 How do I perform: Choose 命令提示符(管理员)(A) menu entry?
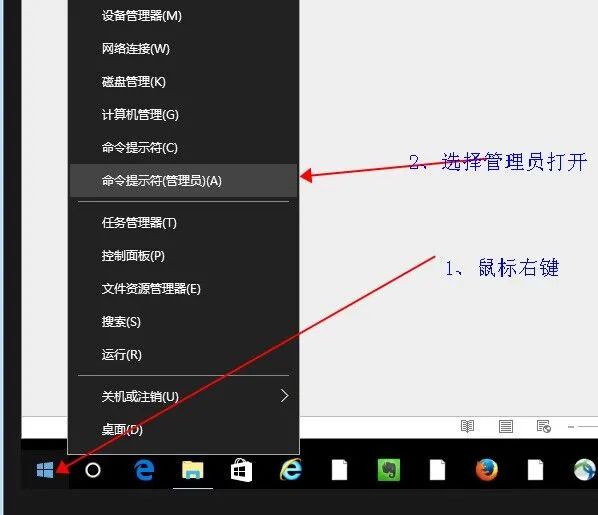183,180
